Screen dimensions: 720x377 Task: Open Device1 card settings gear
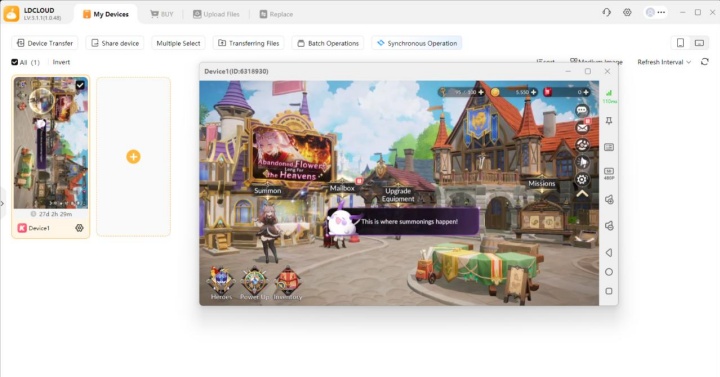click(x=79, y=228)
